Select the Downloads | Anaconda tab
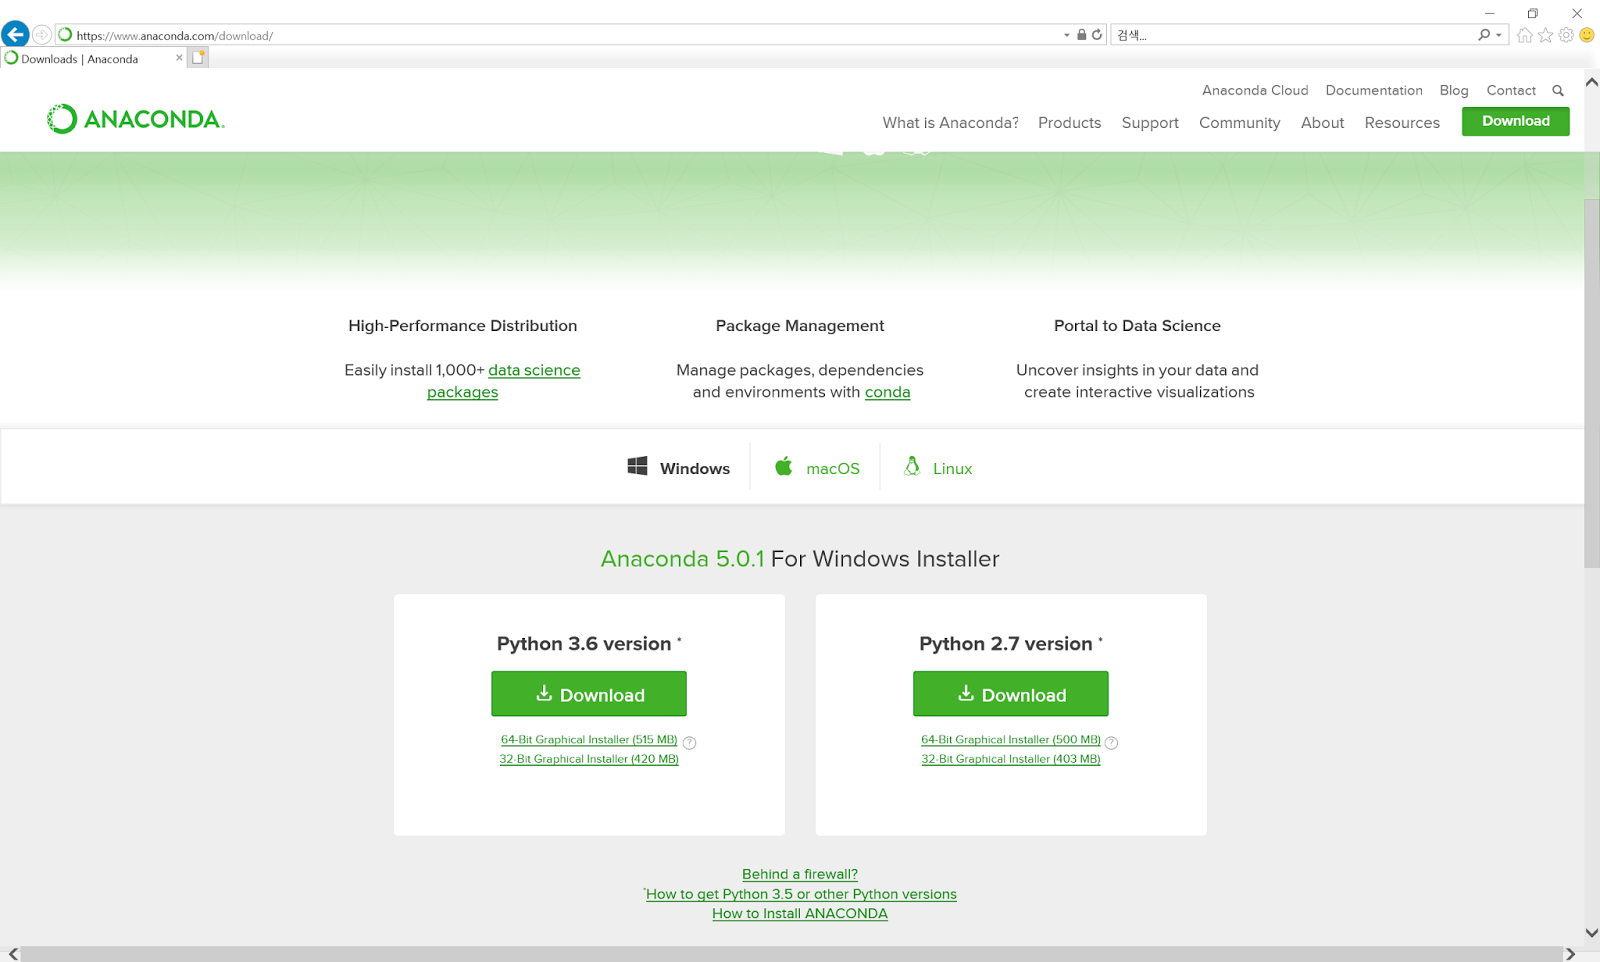Screen dimensions: 1600x962 [x=94, y=58]
